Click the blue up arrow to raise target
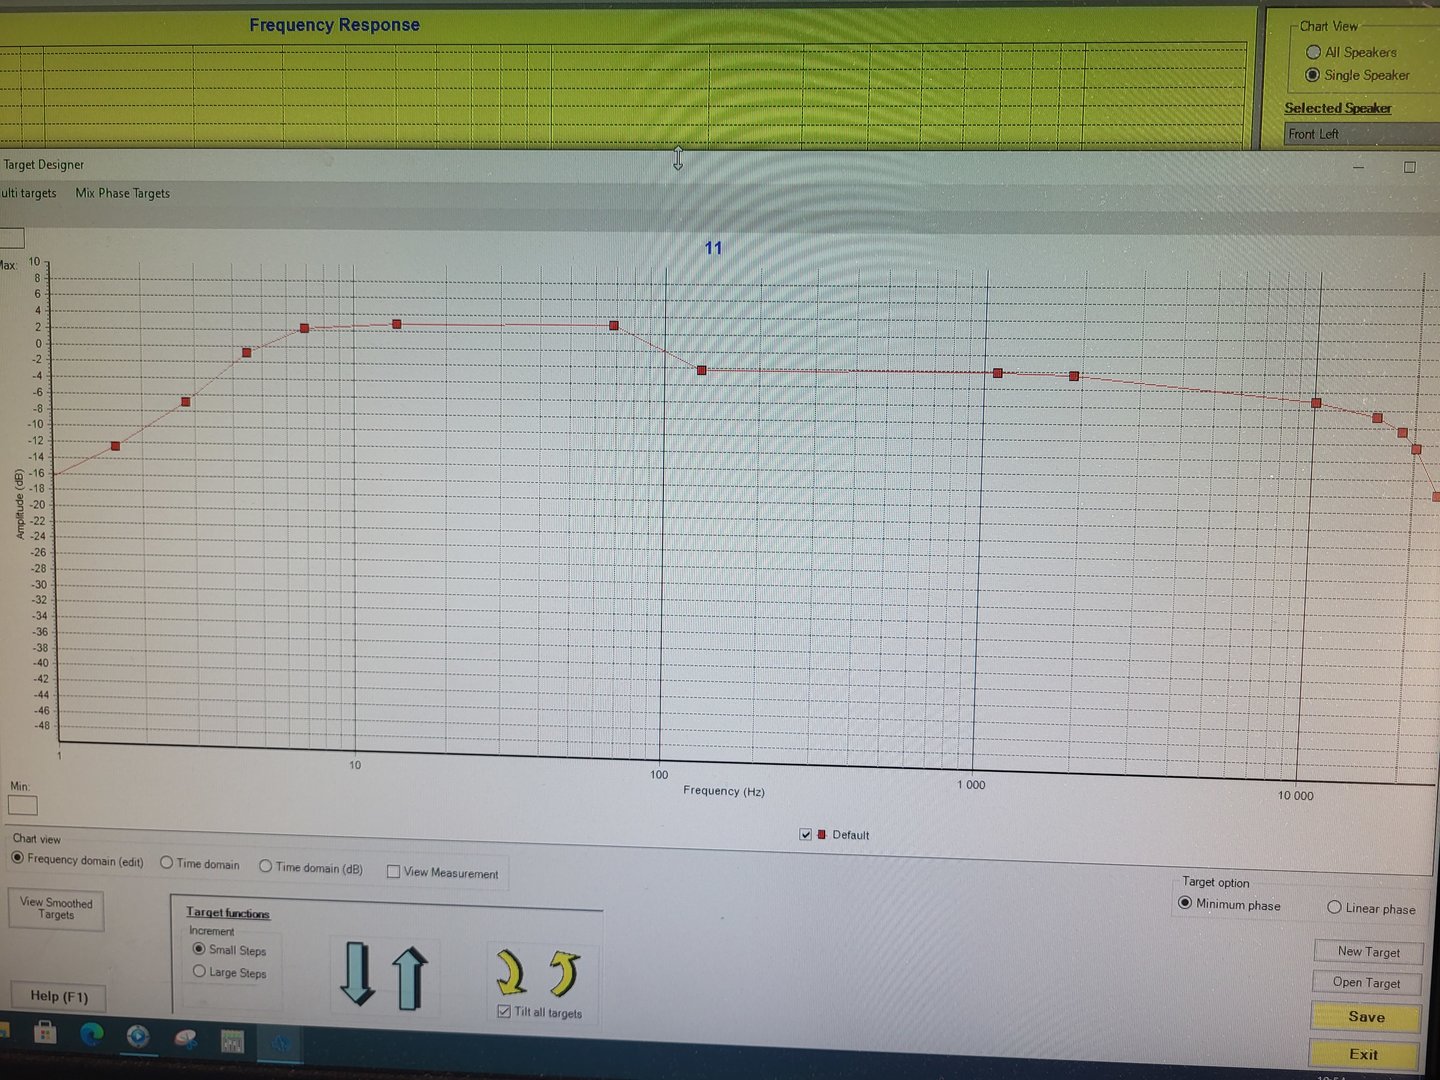The height and width of the screenshot is (1080, 1440). click(x=409, y=976)
